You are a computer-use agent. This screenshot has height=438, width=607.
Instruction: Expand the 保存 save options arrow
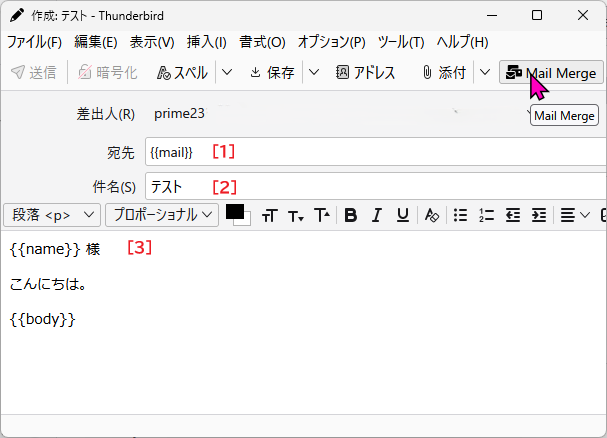pos(314,72)
